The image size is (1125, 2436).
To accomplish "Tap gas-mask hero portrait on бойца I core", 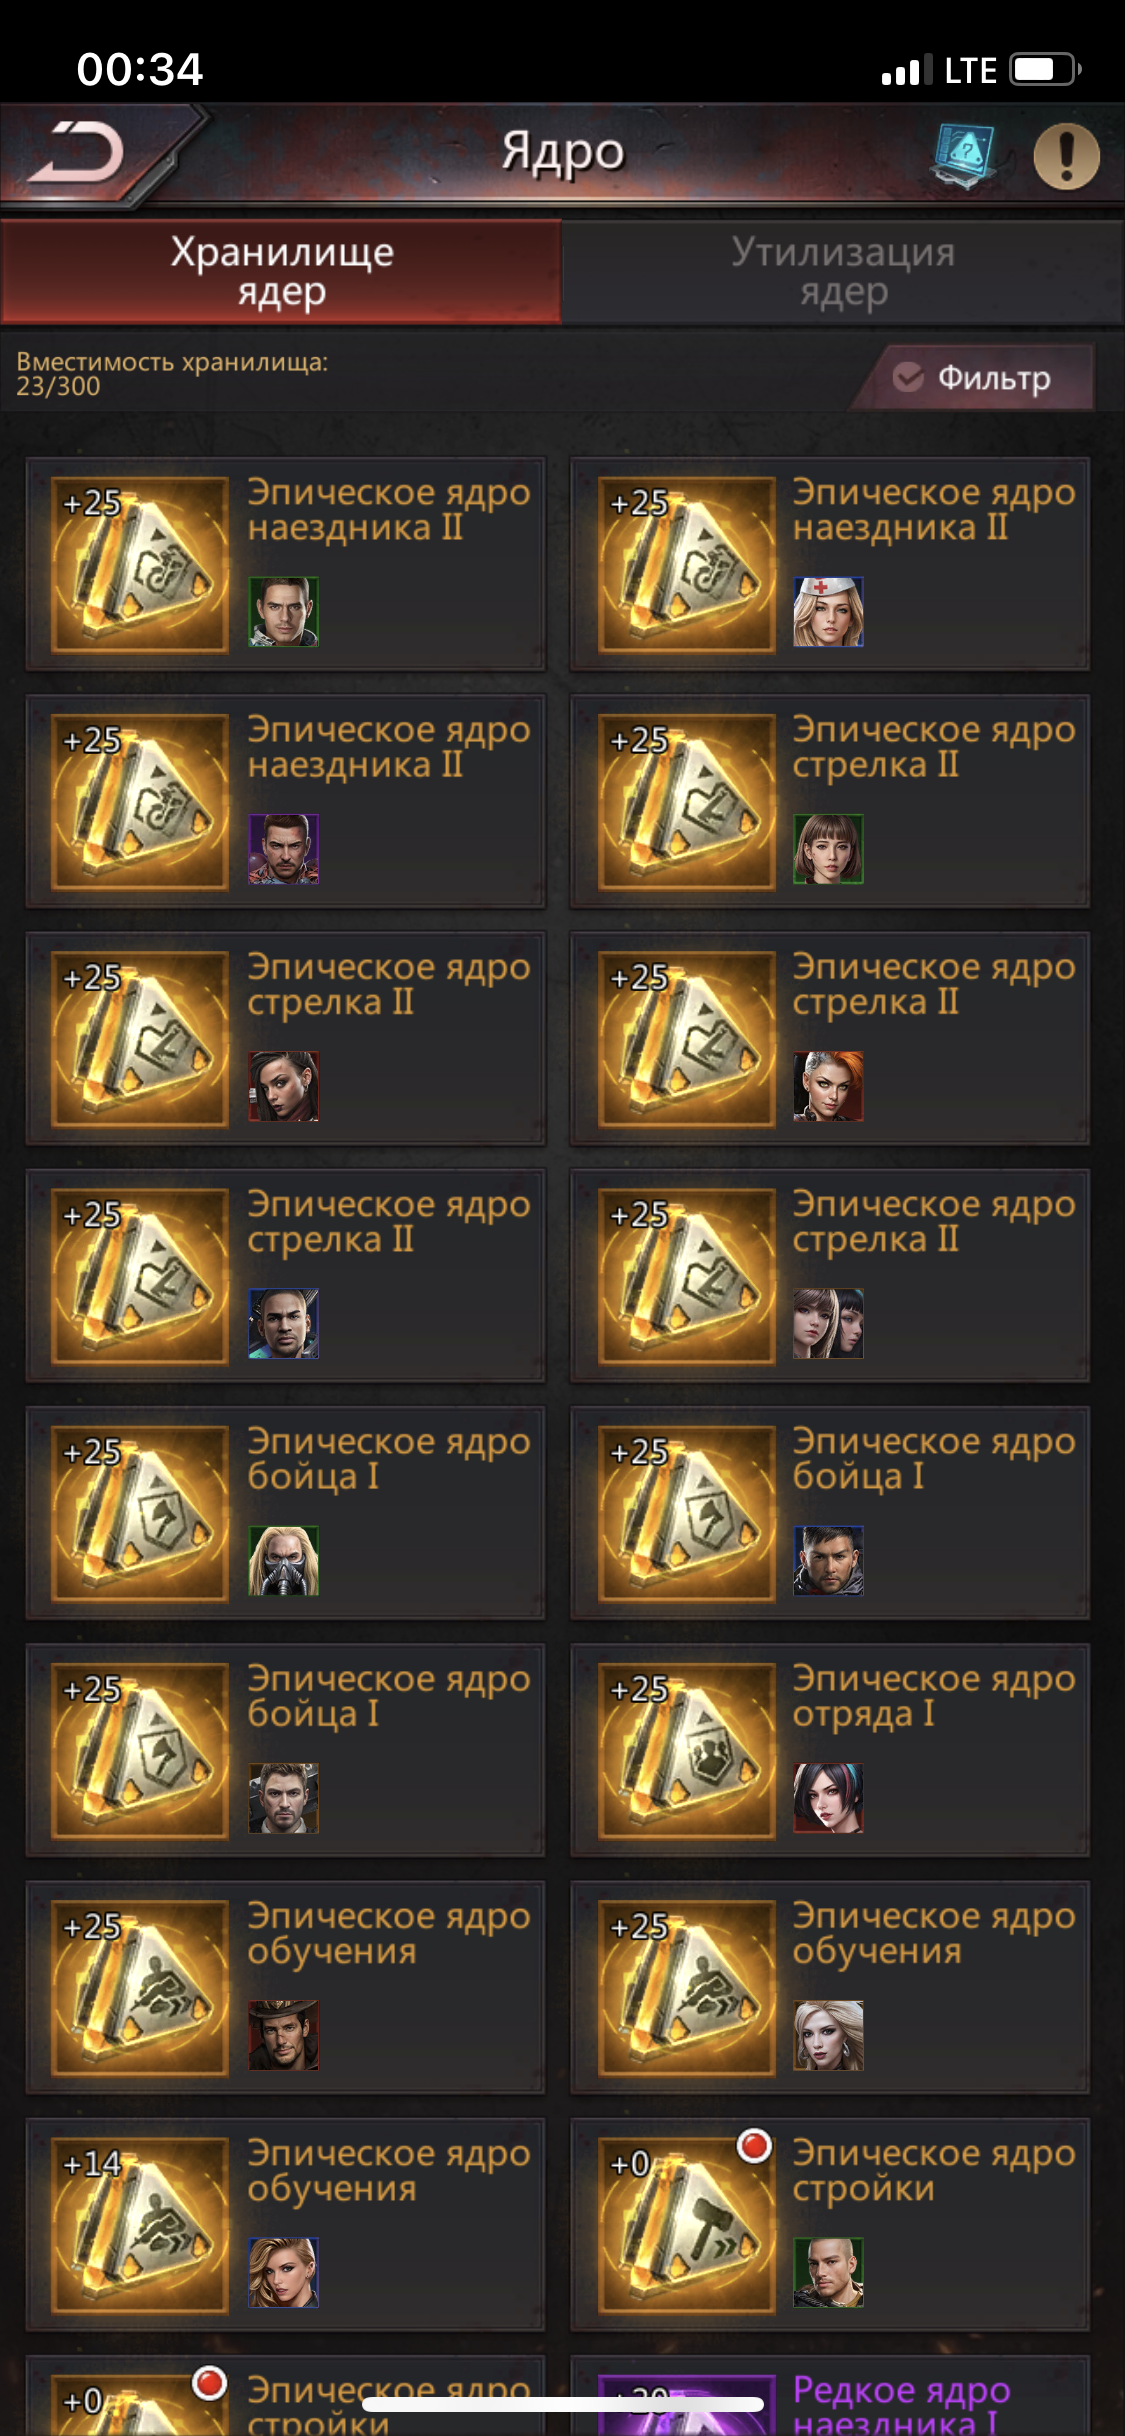I will 283,1561.
